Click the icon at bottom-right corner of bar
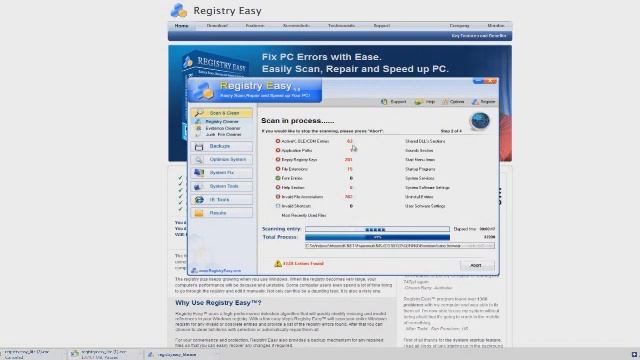This screenshot has width=640, height=360. coord(634,355)
